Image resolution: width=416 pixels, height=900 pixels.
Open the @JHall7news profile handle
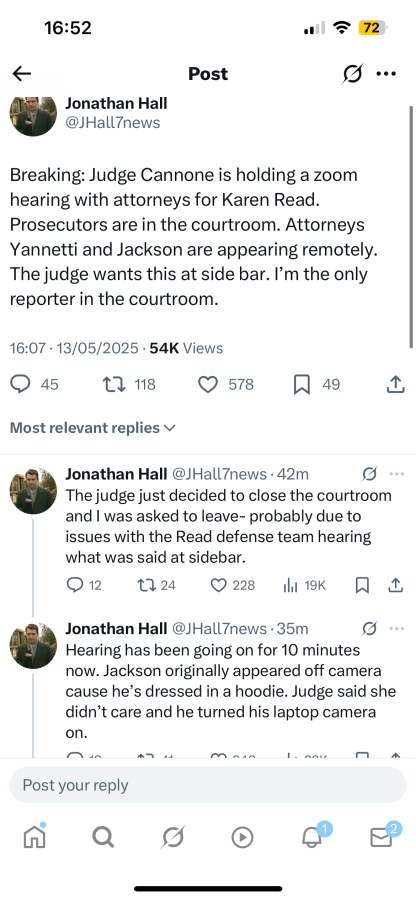112,122
